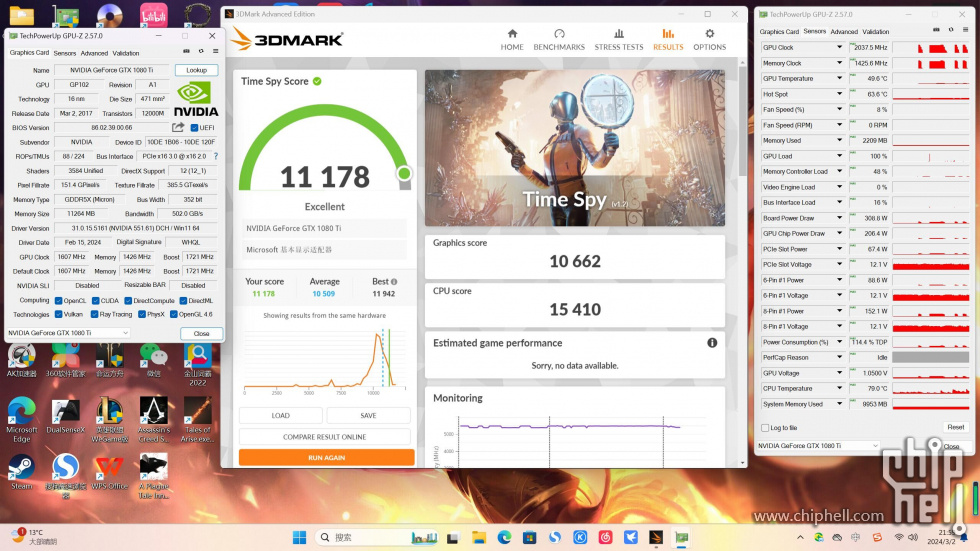Screen dimensions: 980x551
Task: Open bilibili pink desktop shortcut
Action: (153, 14)
